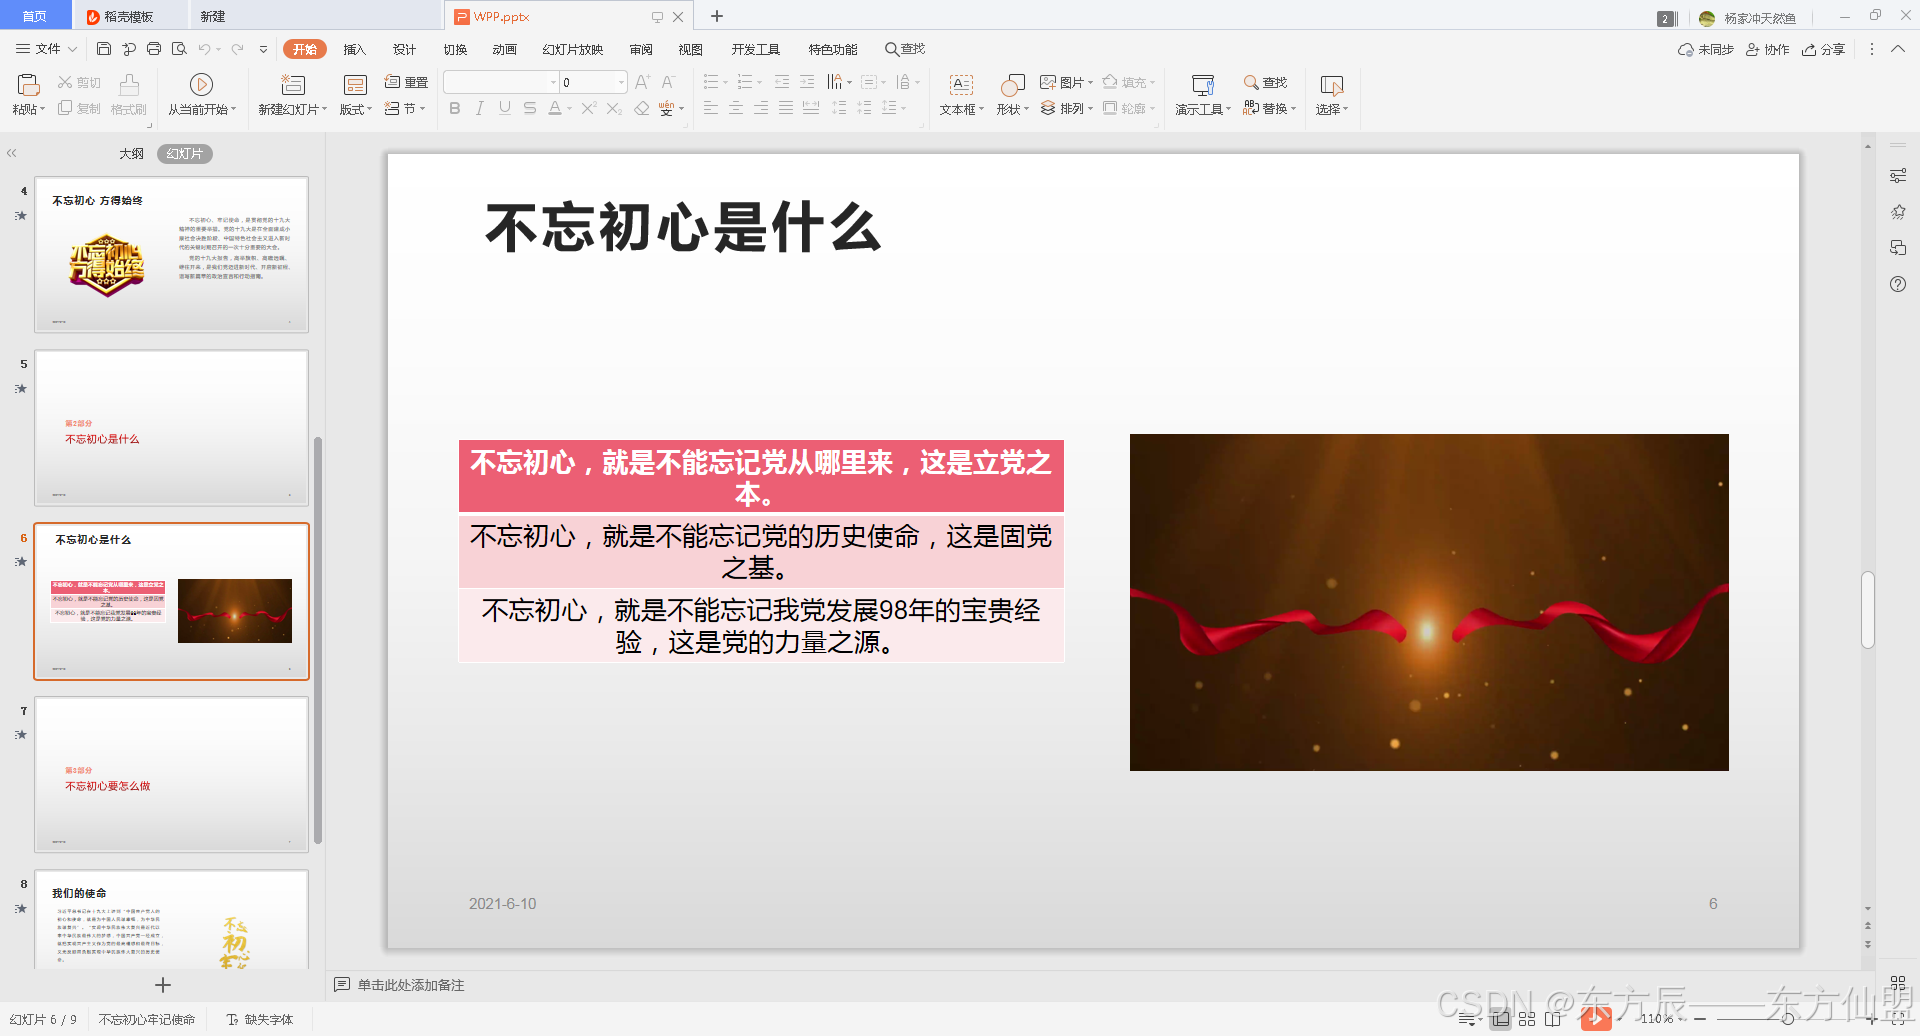Click the star animation icon in right sidebar
The height and width of the screenshot is (1036, 1920).
pos(1898,212)
